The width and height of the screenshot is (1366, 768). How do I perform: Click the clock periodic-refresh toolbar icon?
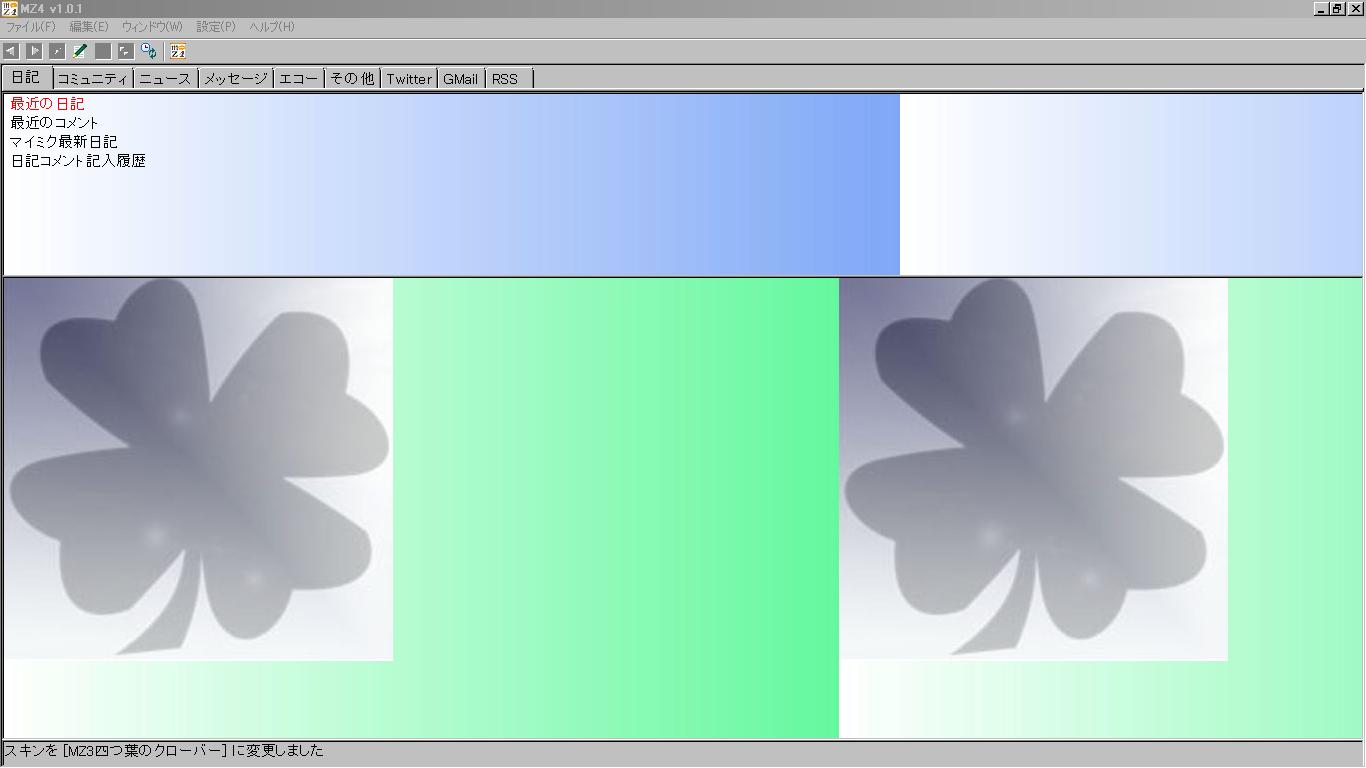(x=148, y=51)
